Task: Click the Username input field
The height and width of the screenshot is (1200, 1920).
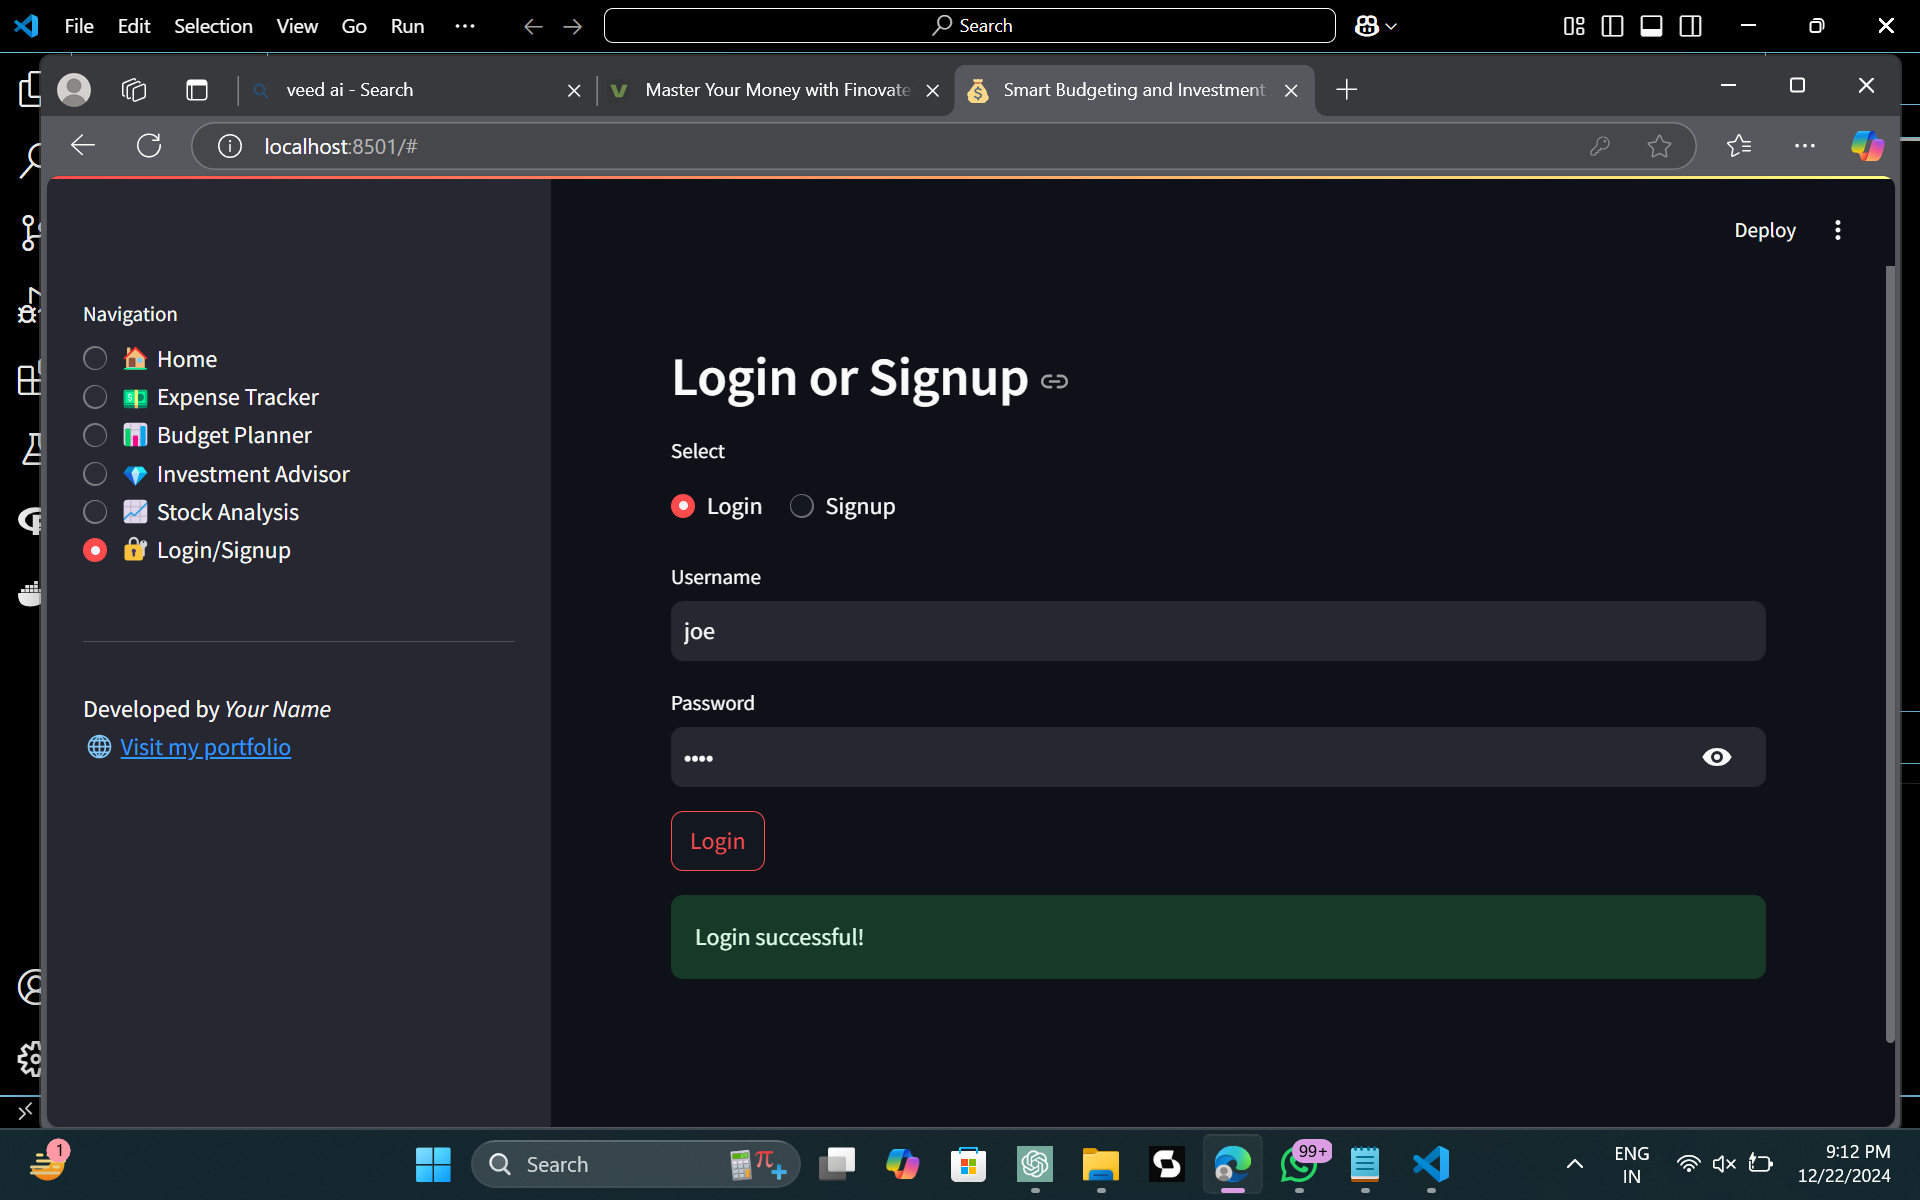Action: click(1217, 631)
